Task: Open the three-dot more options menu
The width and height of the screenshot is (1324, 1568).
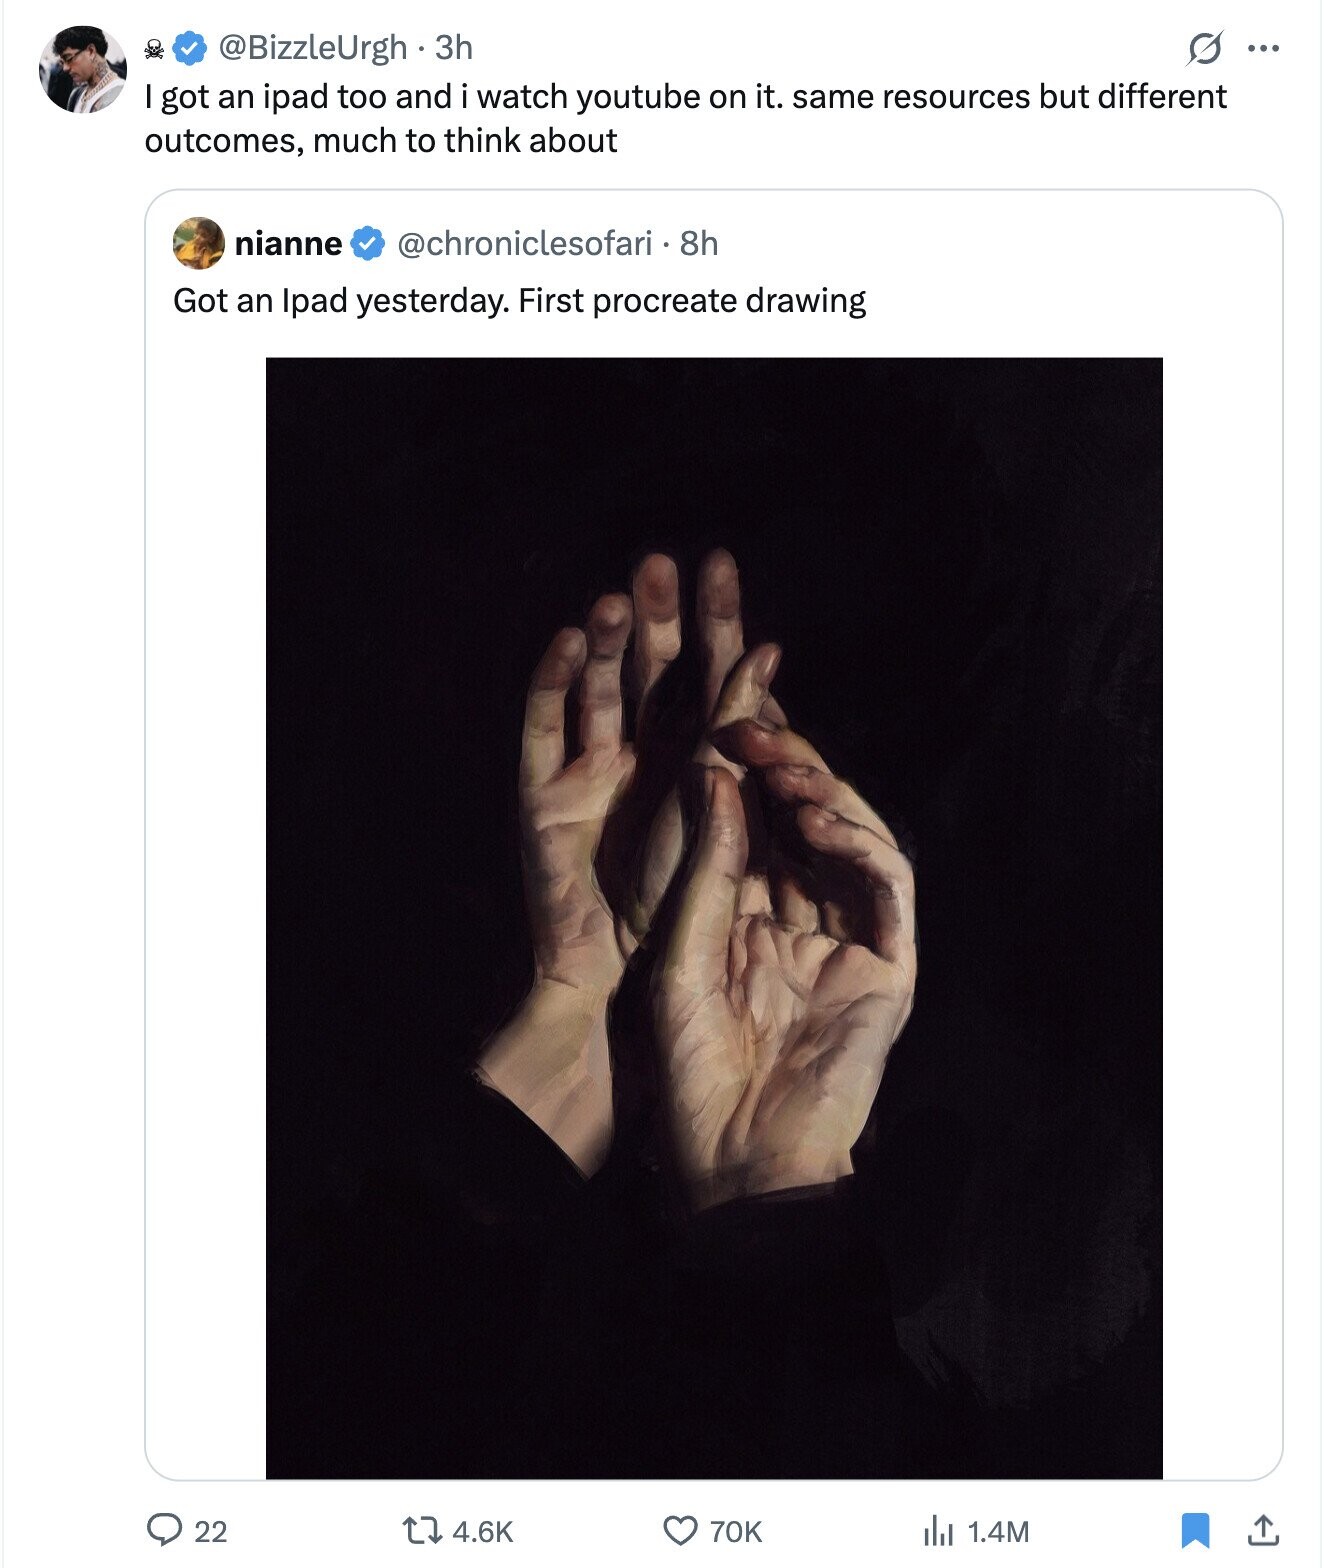Action: pos(1264,47)
